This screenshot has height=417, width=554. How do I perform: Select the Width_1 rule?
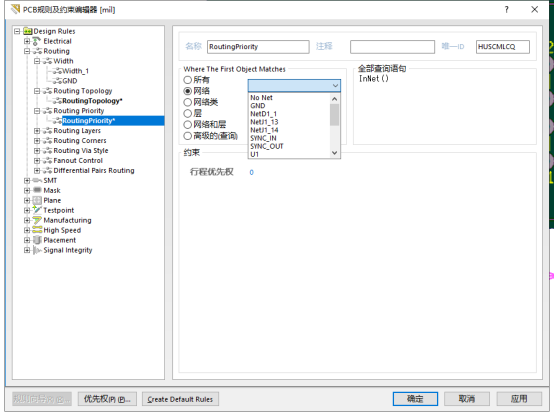click(x=75, y=71)
